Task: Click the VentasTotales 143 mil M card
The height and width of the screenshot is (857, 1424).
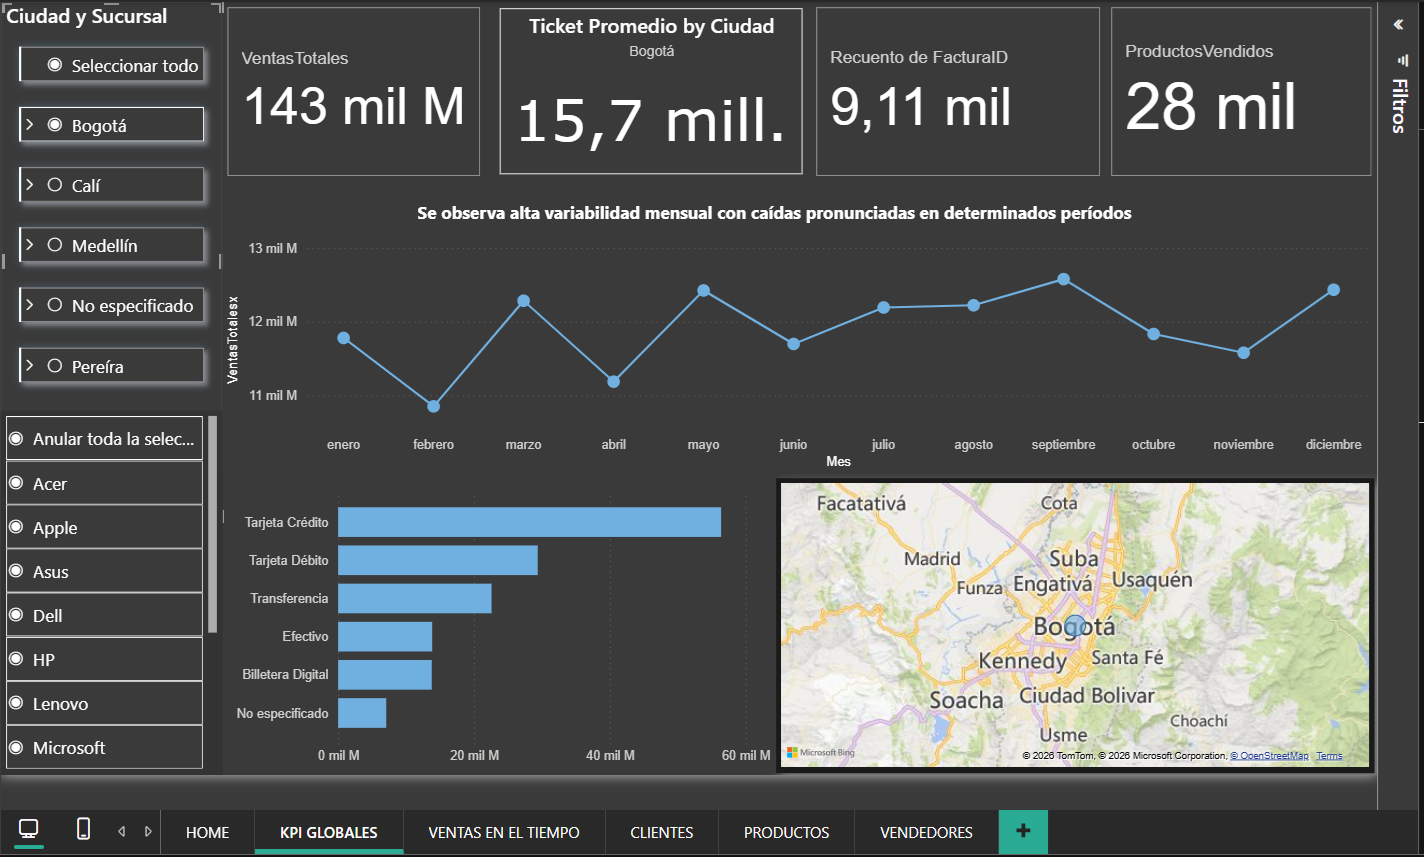Action: tap(354, 91)
